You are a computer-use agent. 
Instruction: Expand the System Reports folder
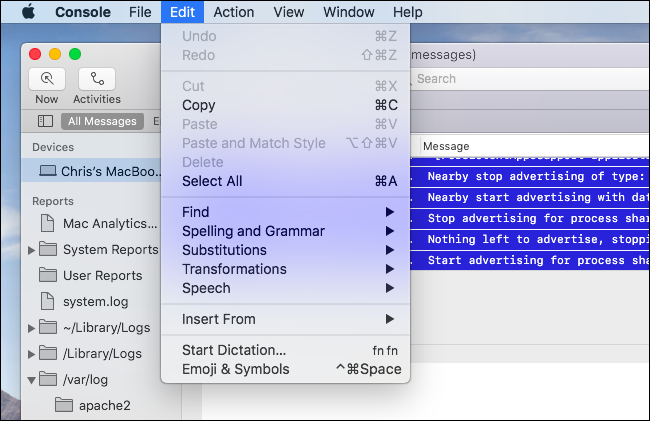pyautogui.click(x=32, y=249)
